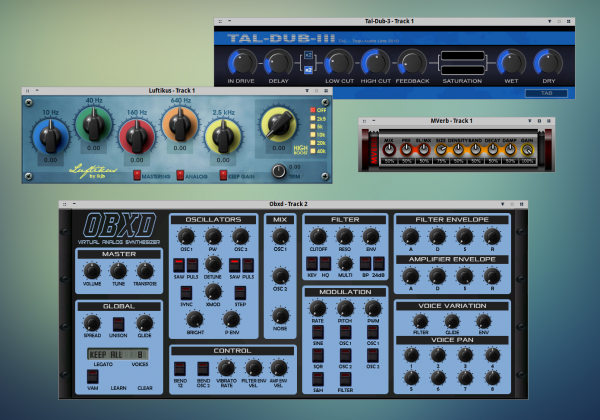600x420 pixels.
Task: Click the orange 640 Hz knob in Luftikus
Action: point(180,124)
